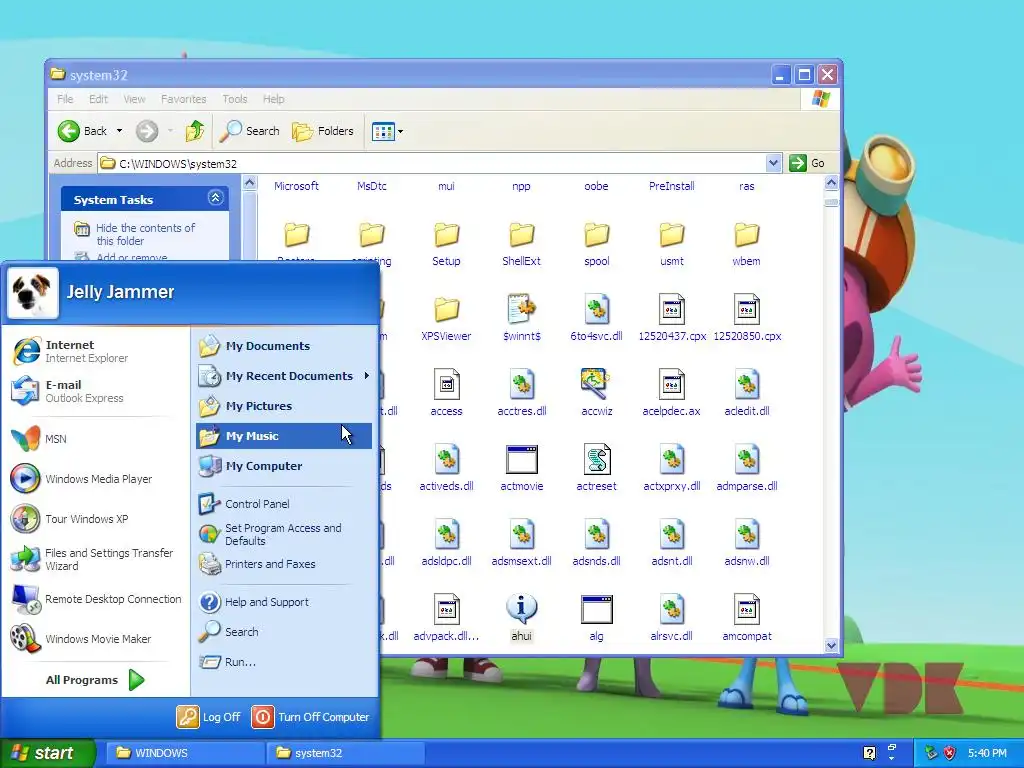The height and width of the screenshot is (768, 1024).
Task: Select the spool folder
Action: (x=596, y=244)
